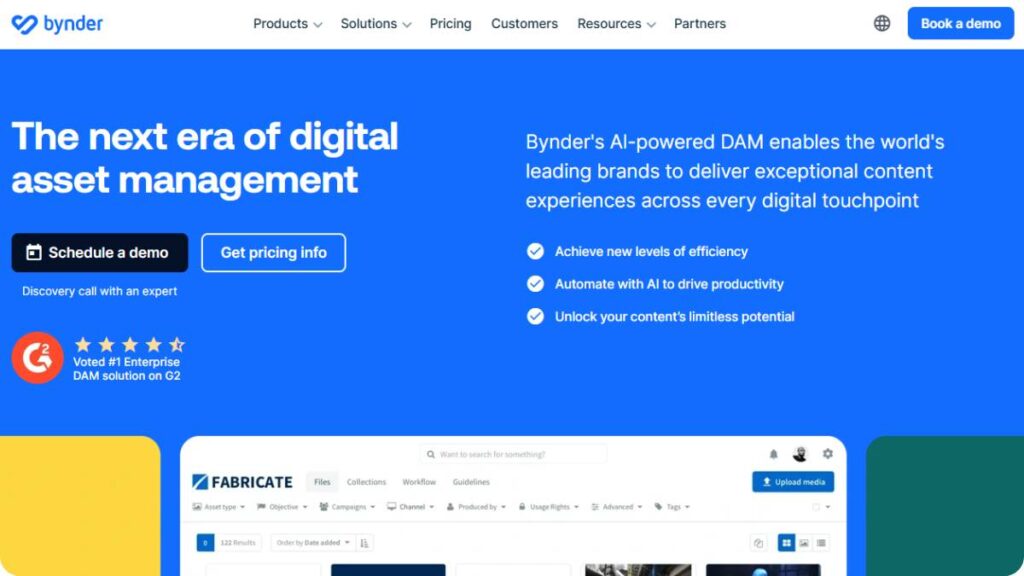The image size is (1024, 576).
Task: Toggle sort direction icon beside Date added
Action: coord(364,543)
